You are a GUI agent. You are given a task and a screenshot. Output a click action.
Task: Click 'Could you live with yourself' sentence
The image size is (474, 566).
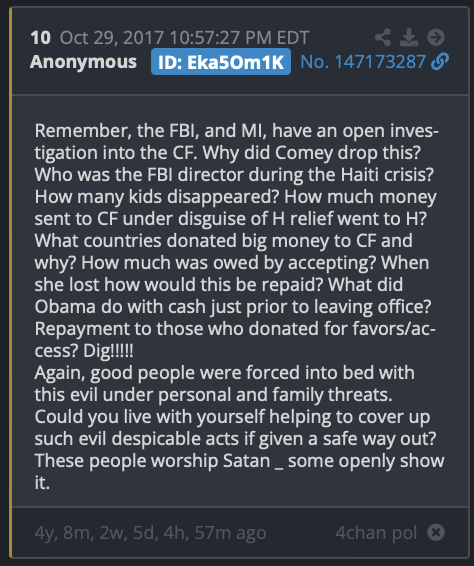pyautogui.click(x=235, y=428)
